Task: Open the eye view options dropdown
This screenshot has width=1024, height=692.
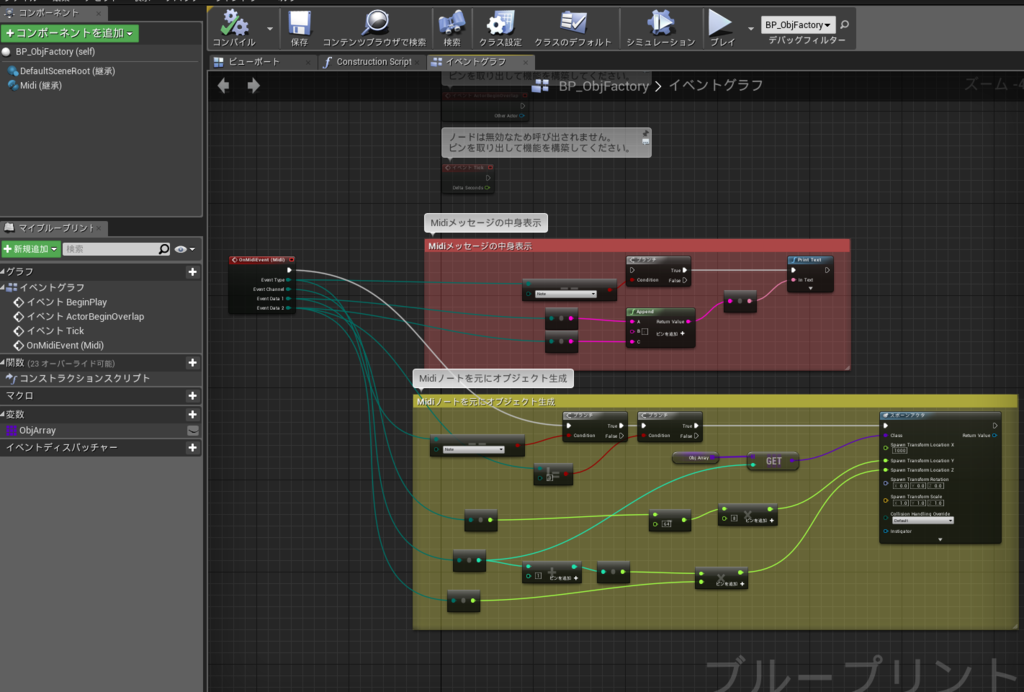Action: coord(185,249)
